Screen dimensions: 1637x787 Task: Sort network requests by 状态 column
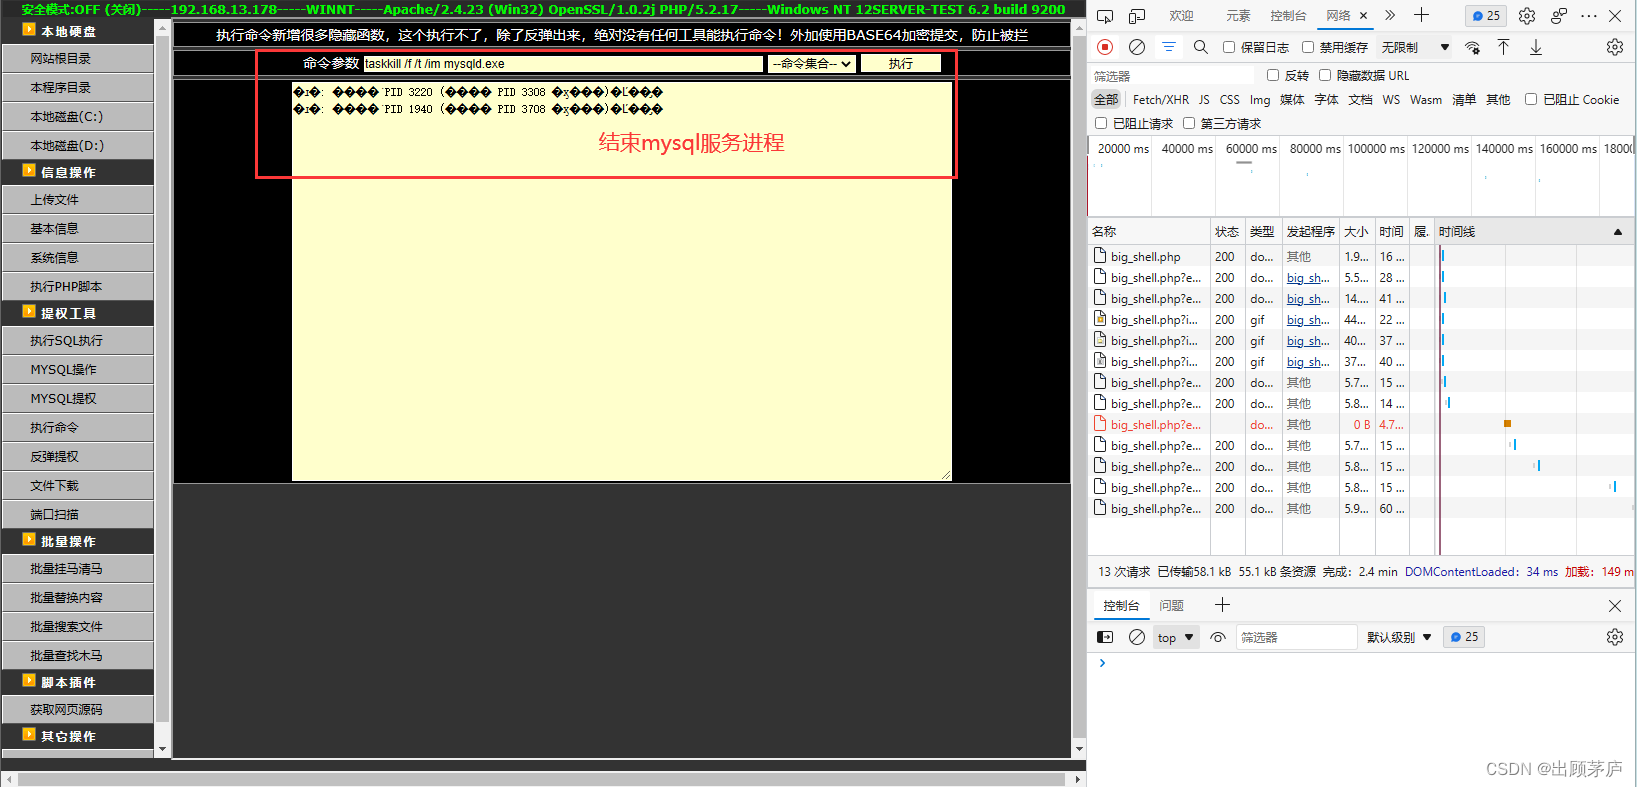1227,231
